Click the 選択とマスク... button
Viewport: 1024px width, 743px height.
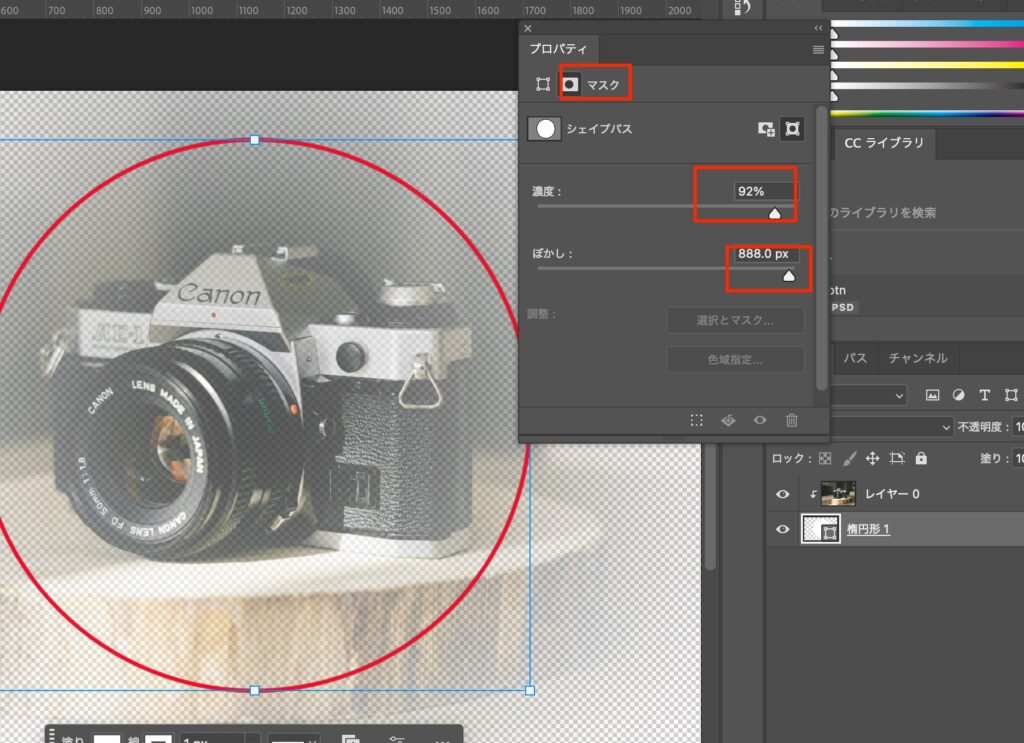(735, 320)
